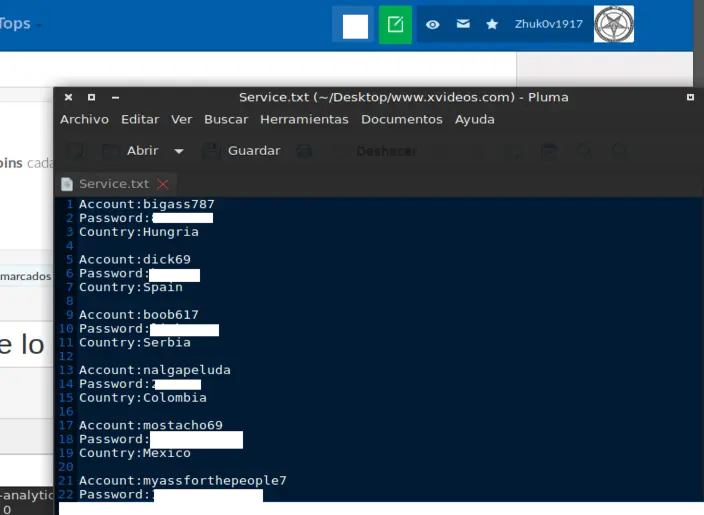Open the Ver menu
704x515 pixels.
point(181,119)
